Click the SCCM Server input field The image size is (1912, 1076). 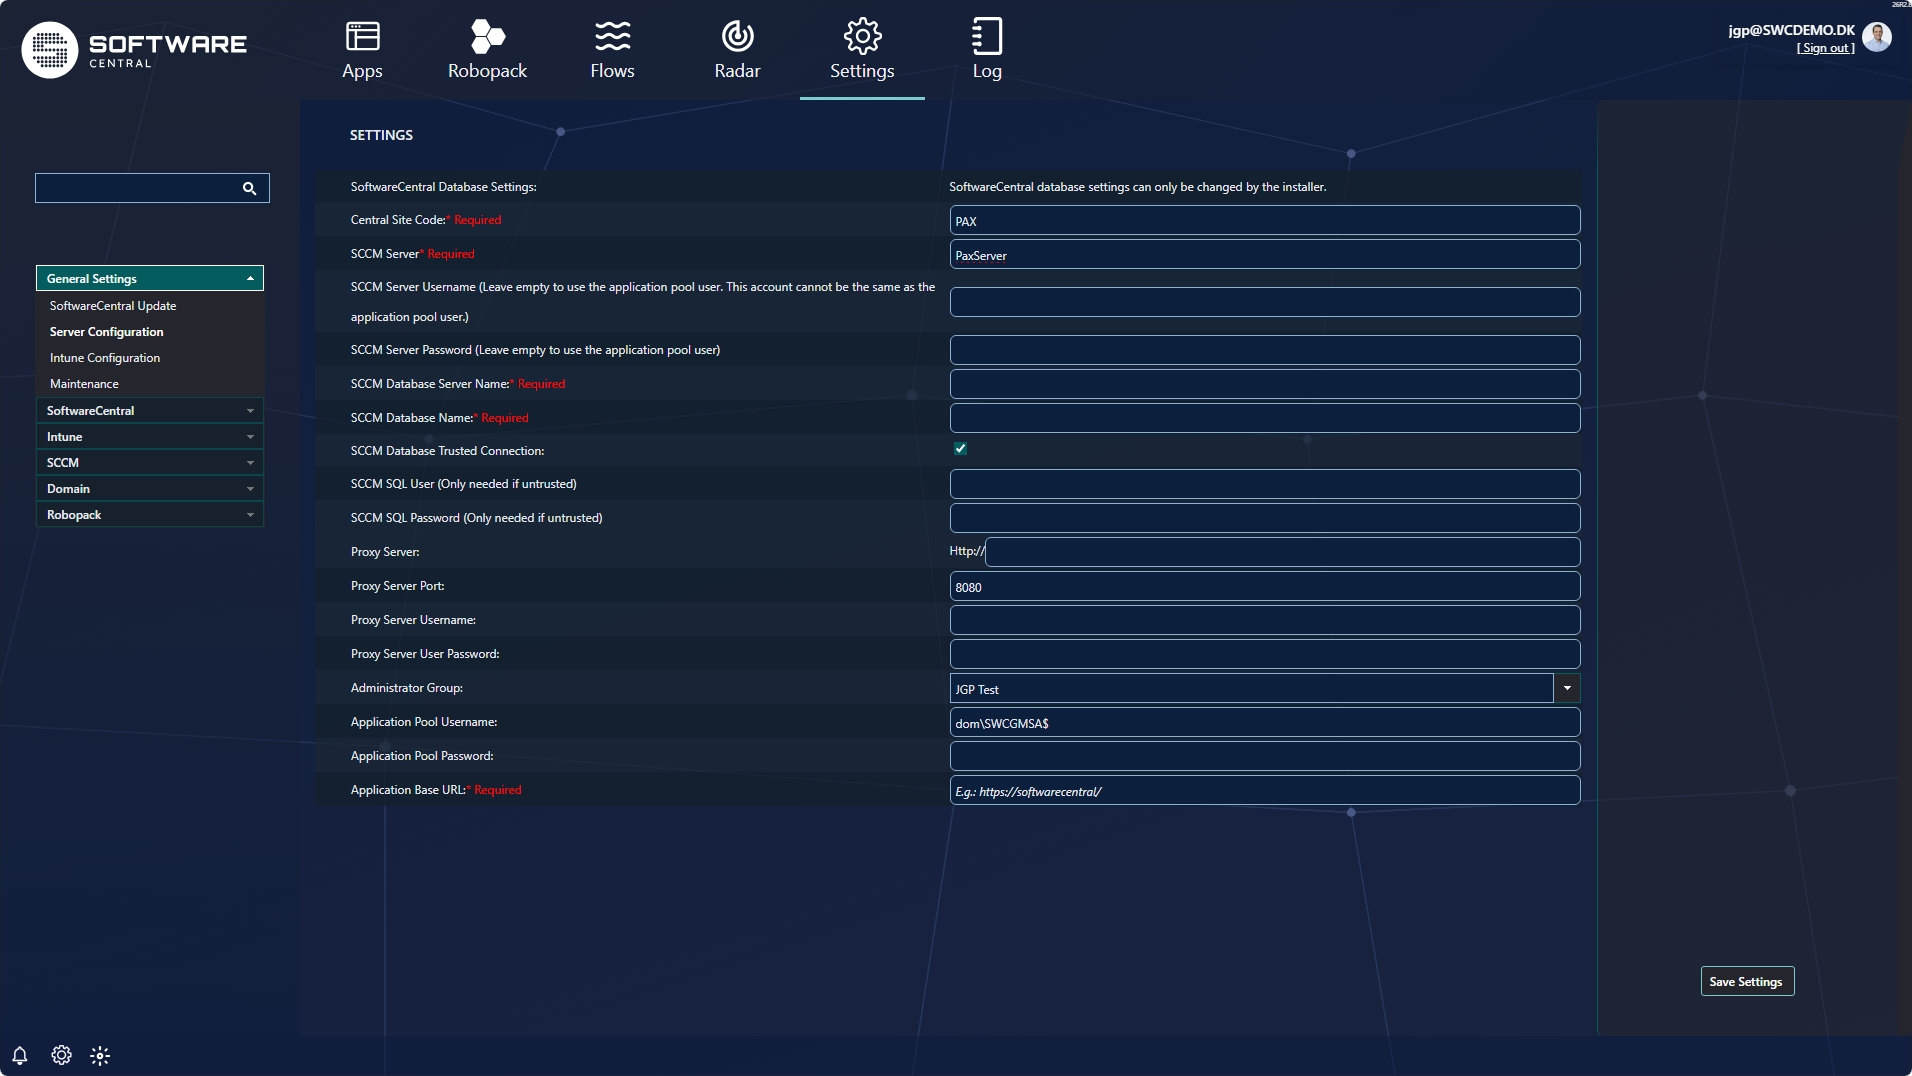point(1265,254)
